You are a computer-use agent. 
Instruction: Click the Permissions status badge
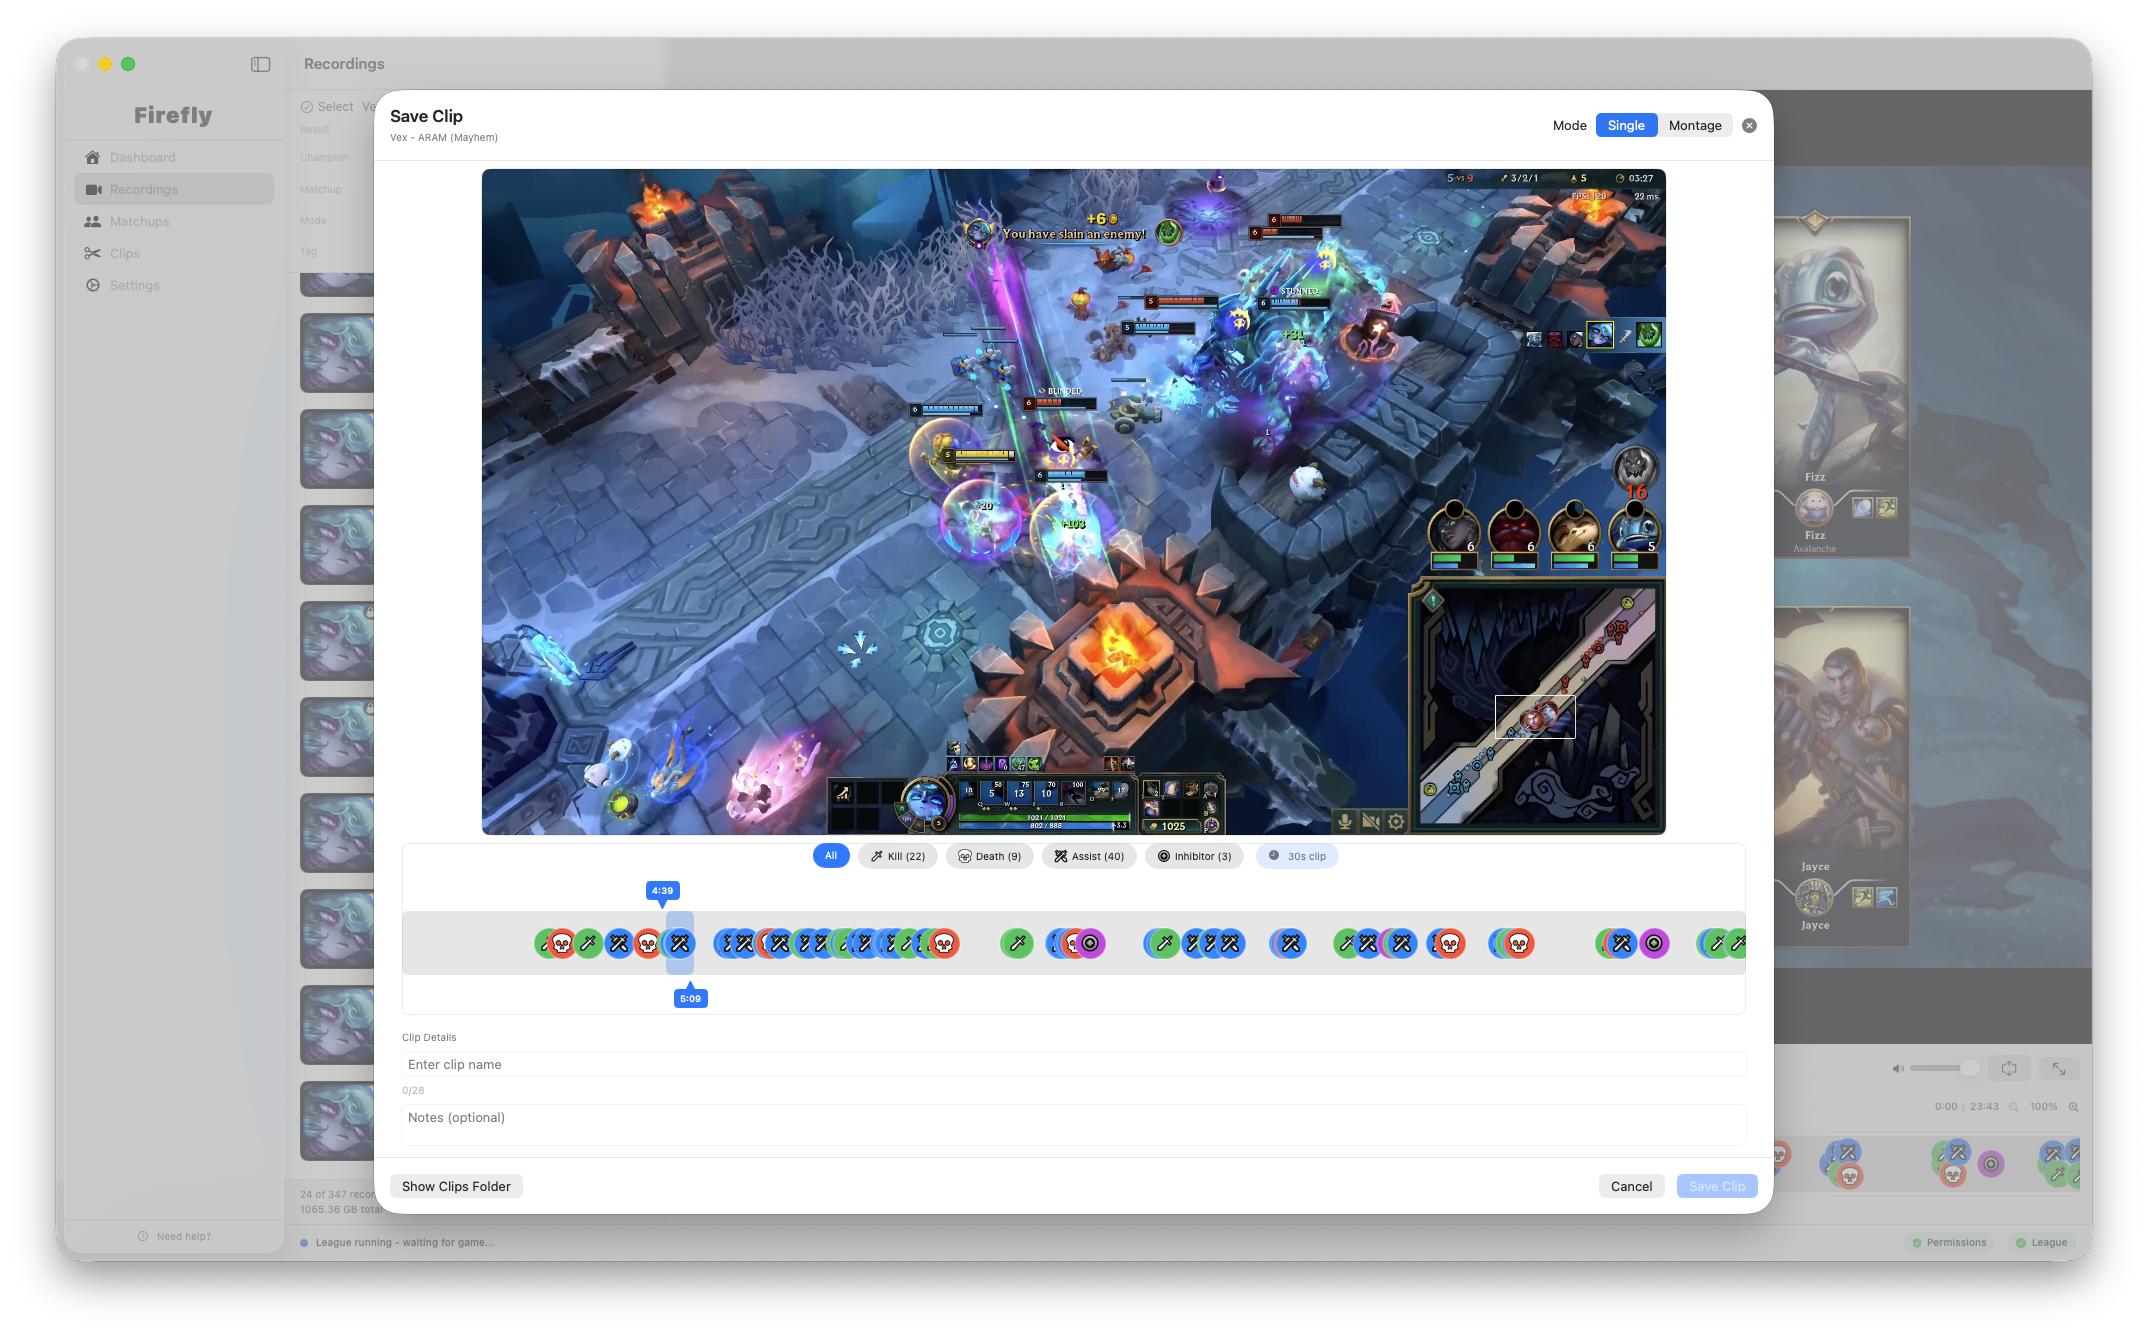(1949, 1242)
